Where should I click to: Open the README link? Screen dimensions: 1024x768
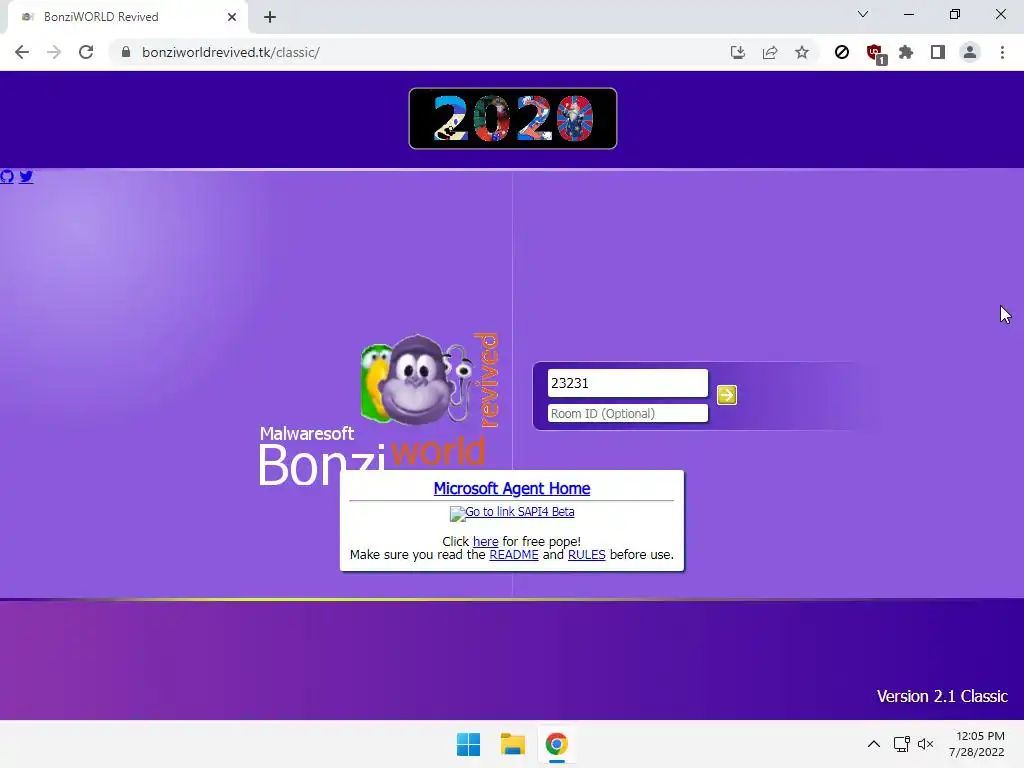pos(514,554)
